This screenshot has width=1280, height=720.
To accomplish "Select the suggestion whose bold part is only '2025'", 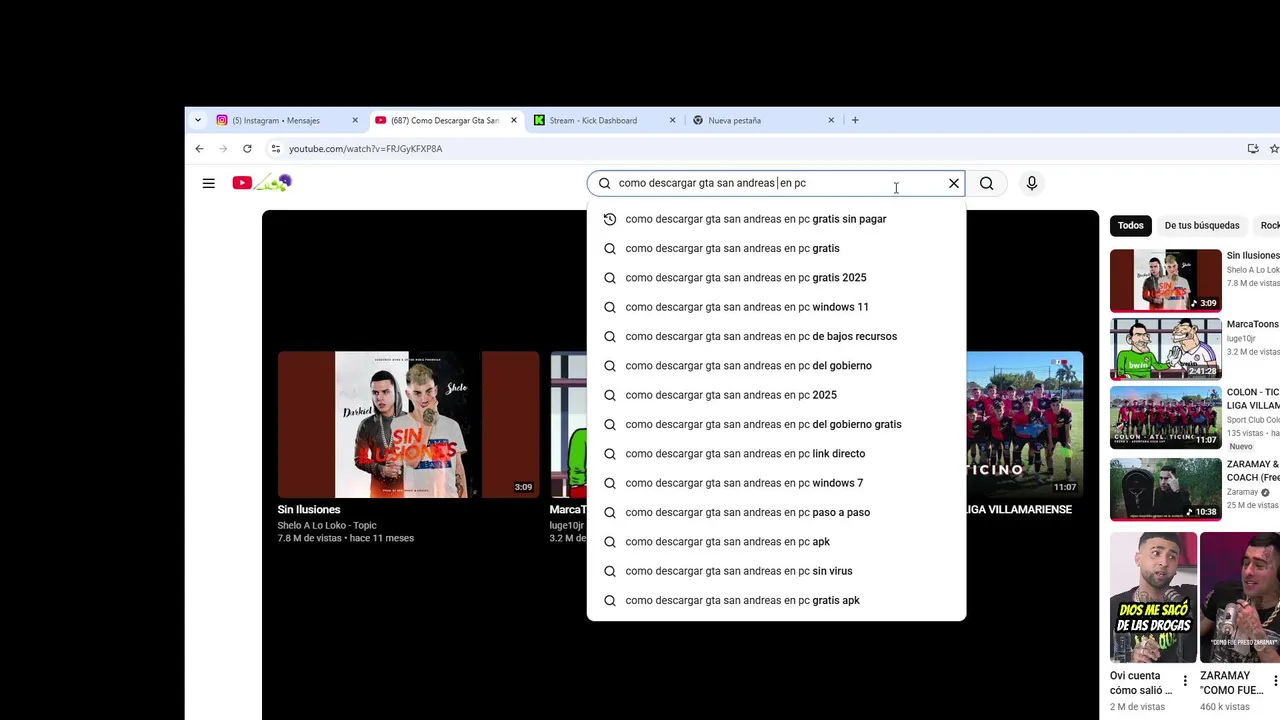I will click(776, 395).
